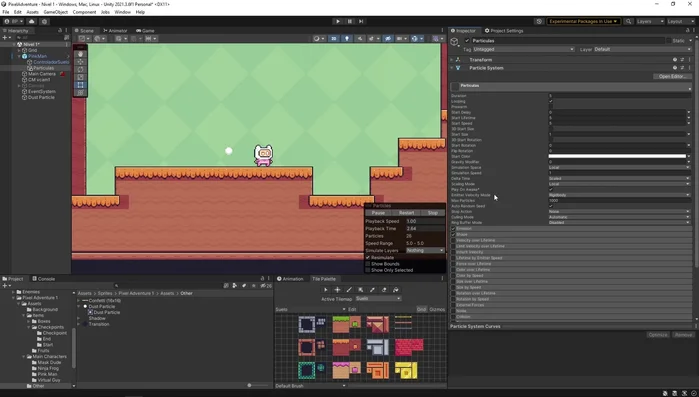Expand the Transform component
The width and height of the screenshot is (699, 397).
click(452, 60)
